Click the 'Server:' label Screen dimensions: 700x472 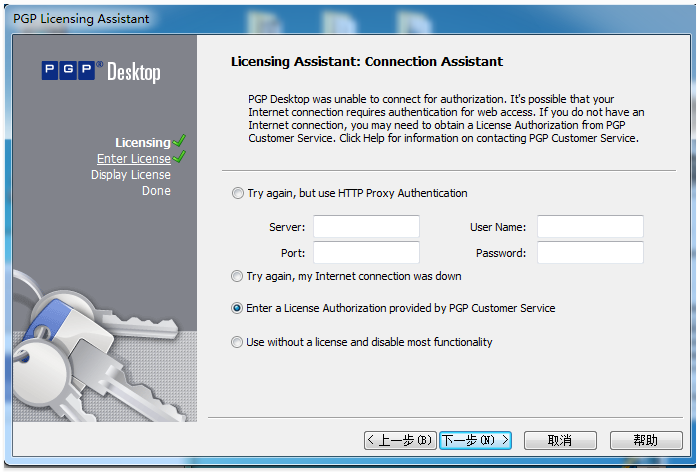click(287, 227)
